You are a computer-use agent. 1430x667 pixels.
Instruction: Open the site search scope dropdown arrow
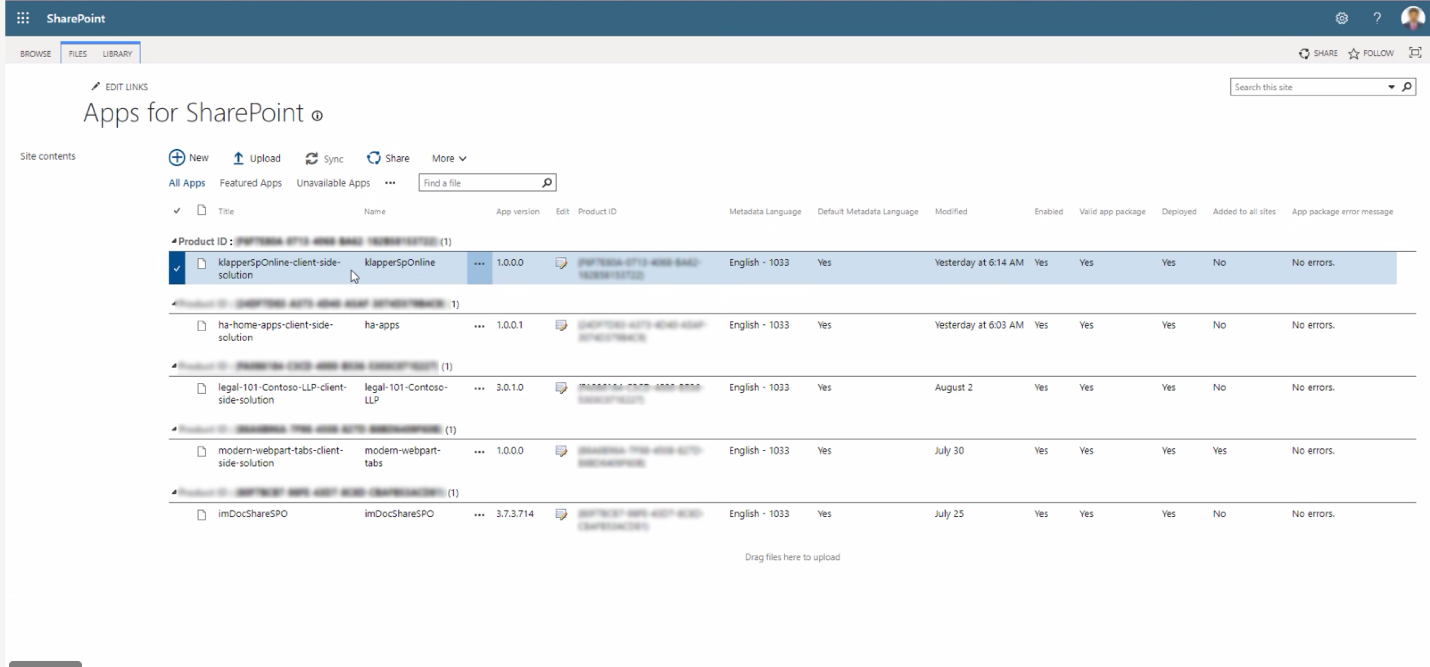point(1391,87)
